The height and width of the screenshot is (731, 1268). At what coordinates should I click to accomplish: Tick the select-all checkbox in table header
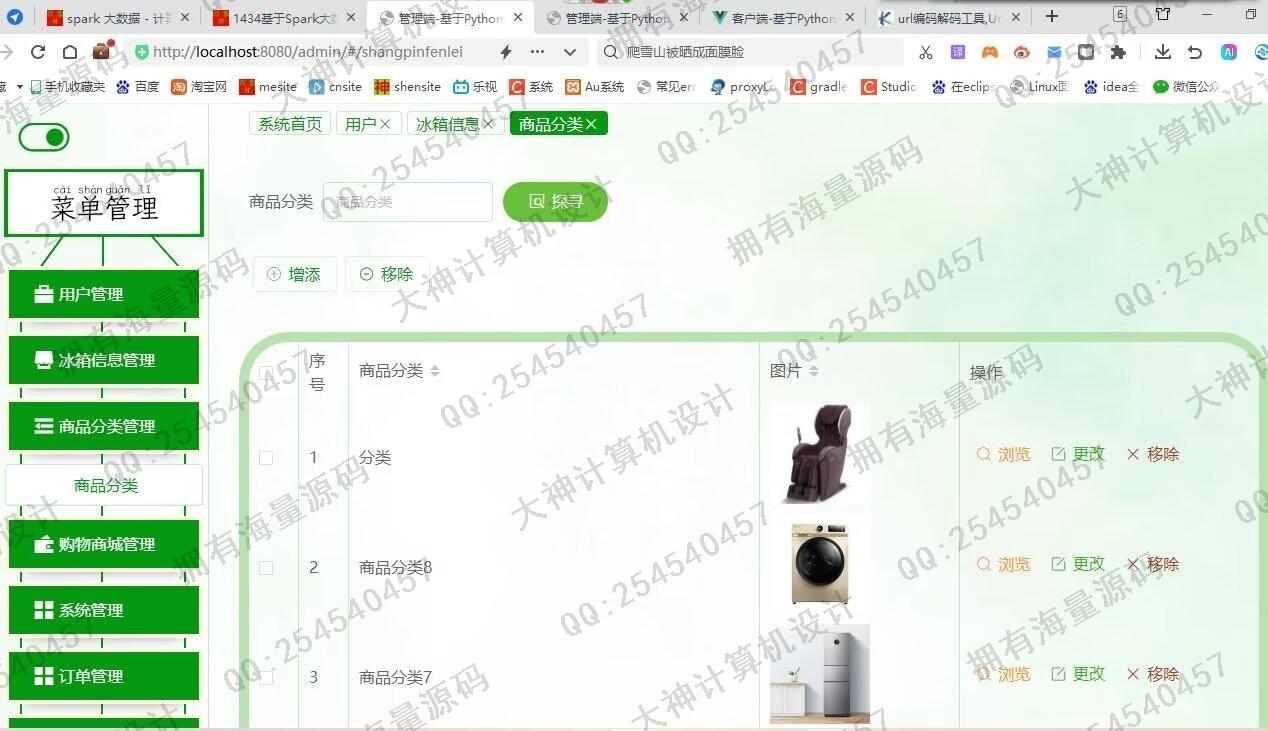(x=266, y=372)
